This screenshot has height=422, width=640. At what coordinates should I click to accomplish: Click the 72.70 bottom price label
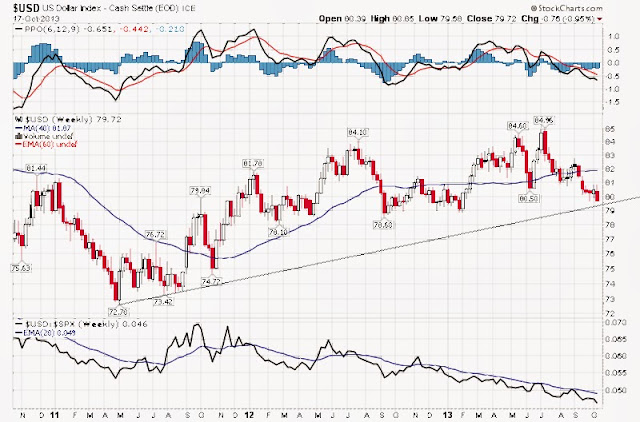(118, 312)
